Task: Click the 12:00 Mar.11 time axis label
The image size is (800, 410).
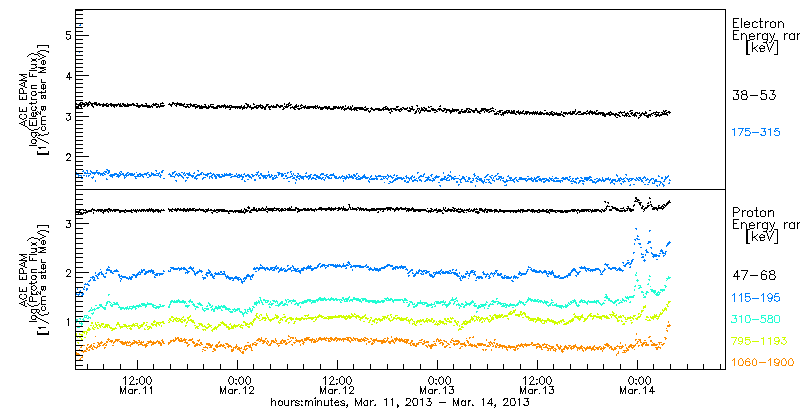Action: pyautogui.click(x=137, y=385)
